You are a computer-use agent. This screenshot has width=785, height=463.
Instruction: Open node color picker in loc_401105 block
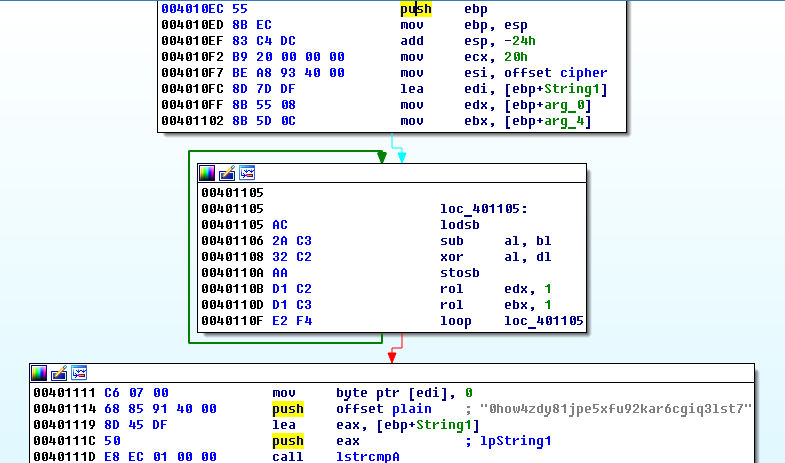point(207,173)
